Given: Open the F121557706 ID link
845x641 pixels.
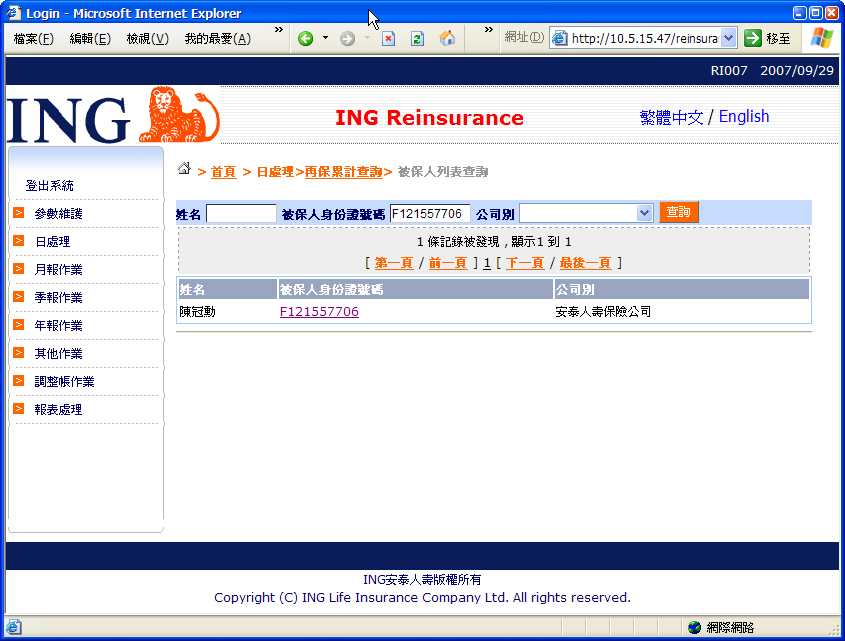Looking at the screenshot, I should (x=319, y=312).
